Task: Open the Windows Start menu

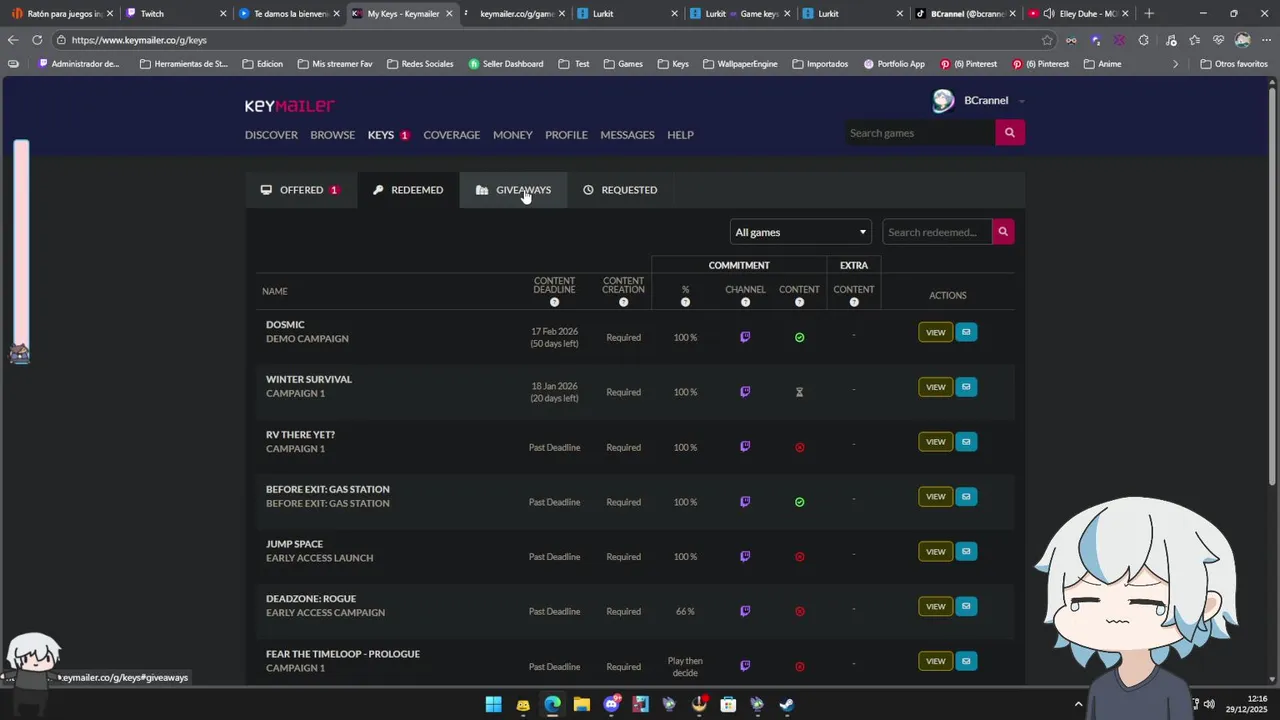Action: pos(493,705)
